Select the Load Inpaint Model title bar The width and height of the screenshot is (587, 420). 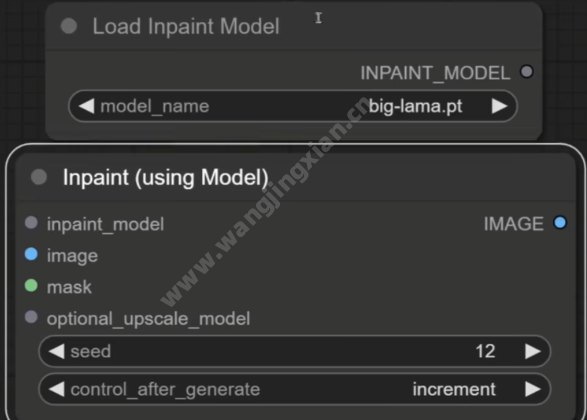pyautogui.click(x=294, y=26)
